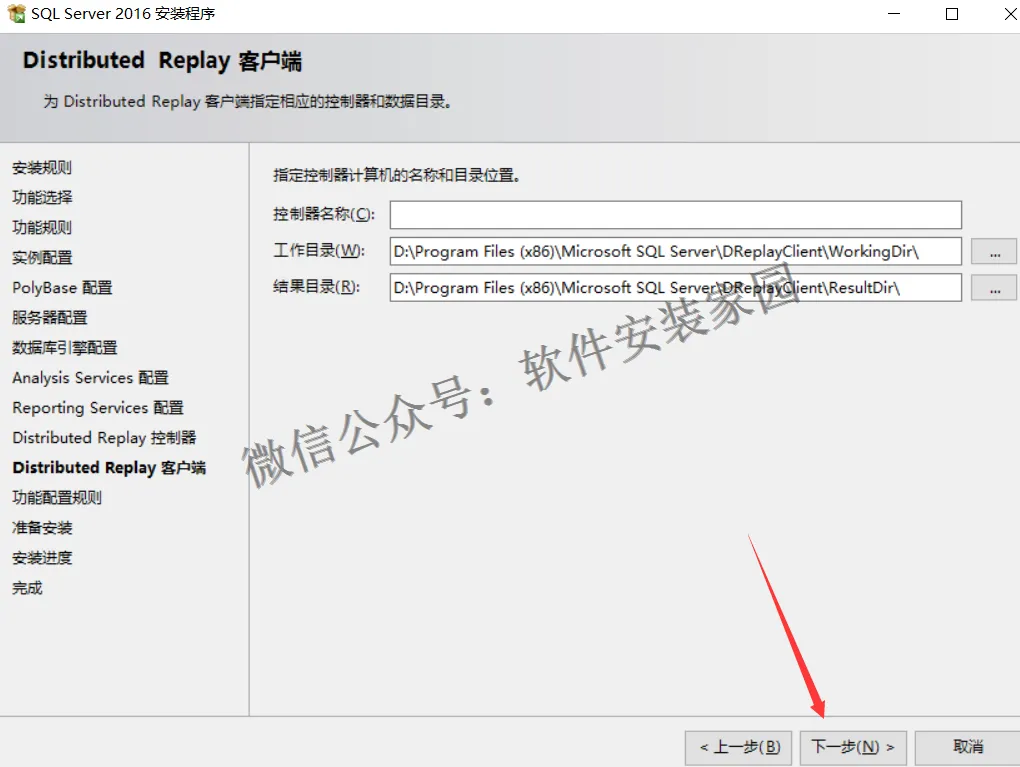The width and height of the screenshot is (1020, 767).
Task: Close the SQL Server 2016 installer window
Action: coord(1010,14)
